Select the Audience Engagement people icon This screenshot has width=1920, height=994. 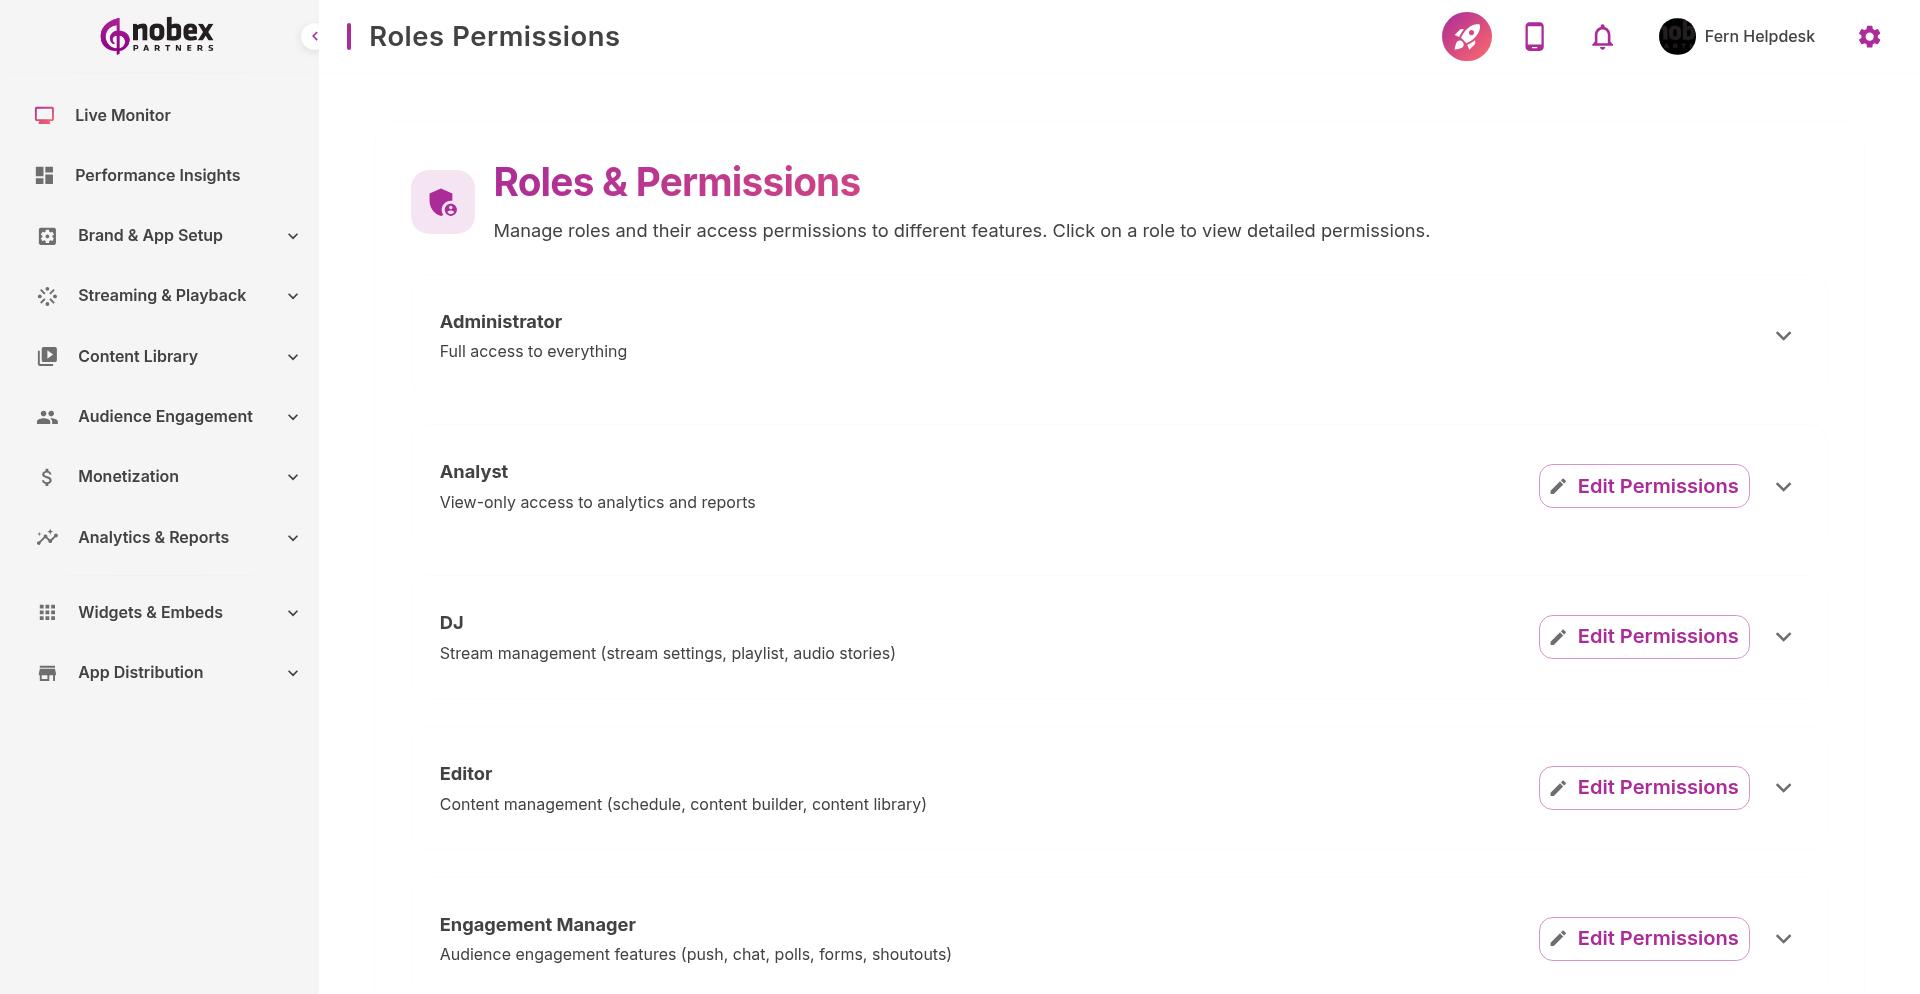(x=47, y=416)
